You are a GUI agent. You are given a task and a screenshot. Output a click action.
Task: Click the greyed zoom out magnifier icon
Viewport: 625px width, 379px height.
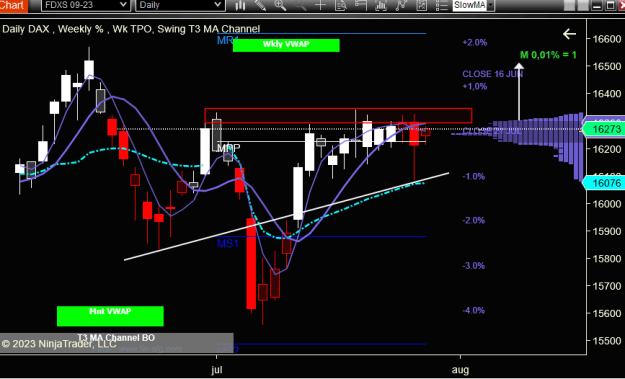pos(301,5)
